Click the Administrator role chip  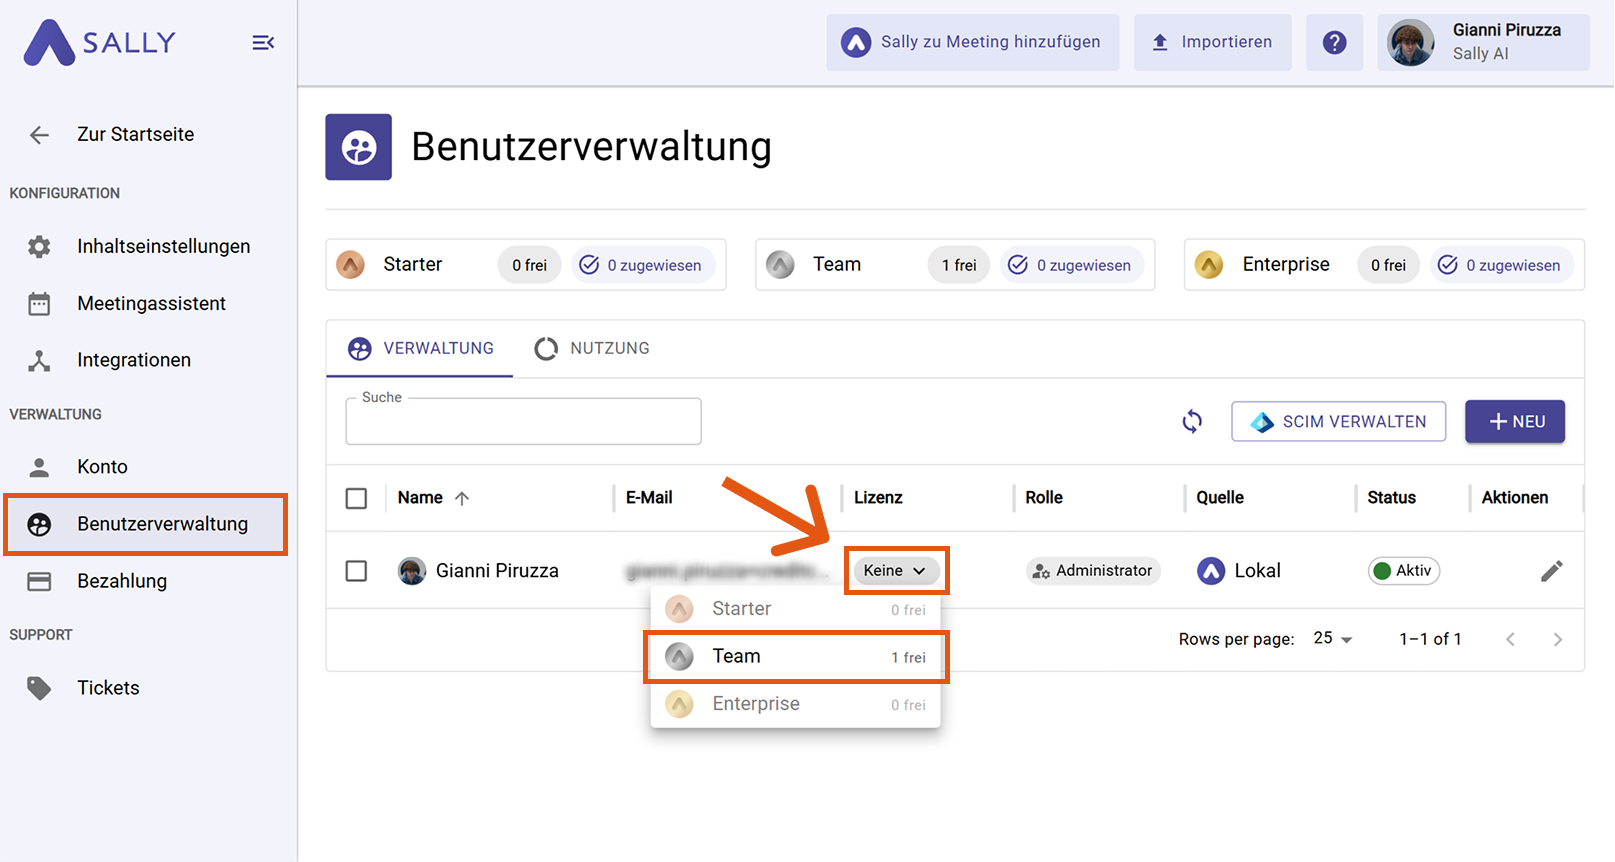pyautogui.click(x=1093, y=571)
